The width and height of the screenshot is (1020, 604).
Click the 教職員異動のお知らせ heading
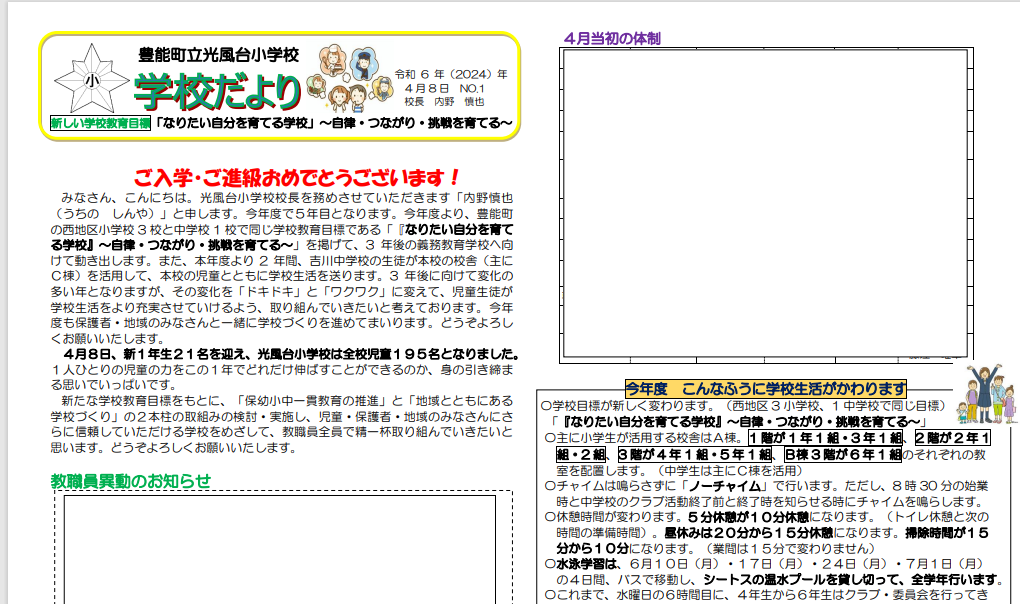pos(131,480)
